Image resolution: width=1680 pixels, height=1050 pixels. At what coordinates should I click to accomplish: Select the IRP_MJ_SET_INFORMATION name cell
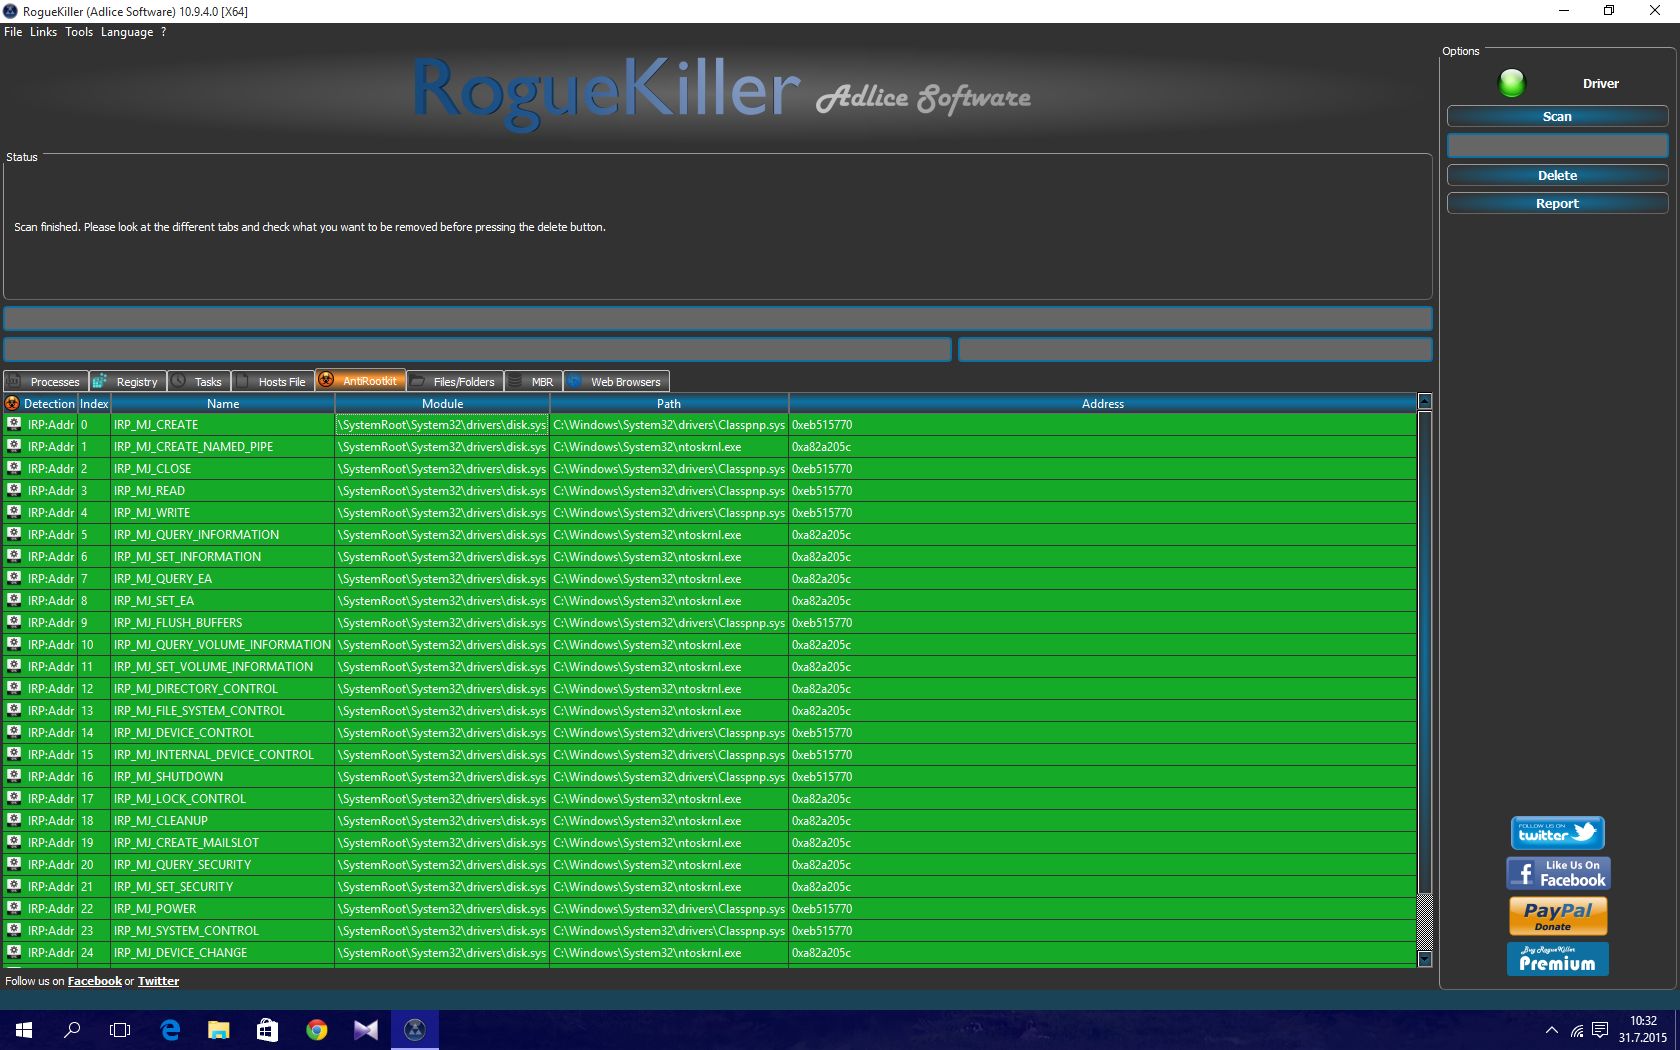[222, 557]
